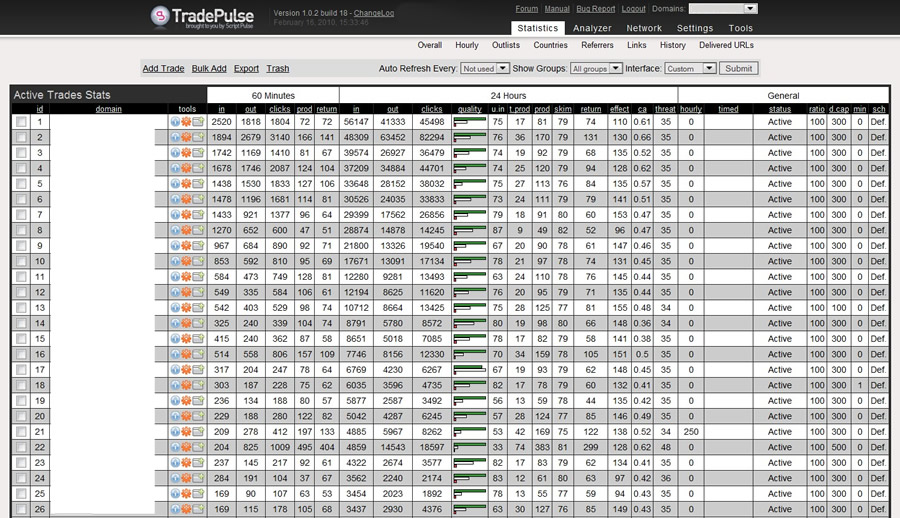Click the blue info icon in row 1
The image size is (900, 518).
176,122
